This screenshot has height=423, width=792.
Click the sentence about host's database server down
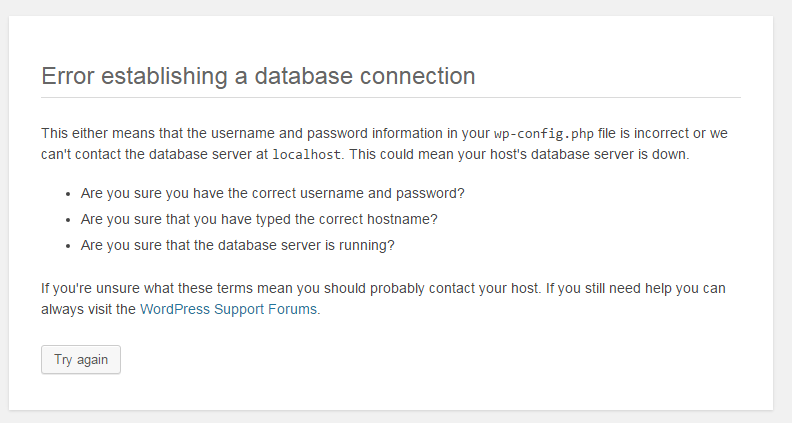(x=519, y=154)
